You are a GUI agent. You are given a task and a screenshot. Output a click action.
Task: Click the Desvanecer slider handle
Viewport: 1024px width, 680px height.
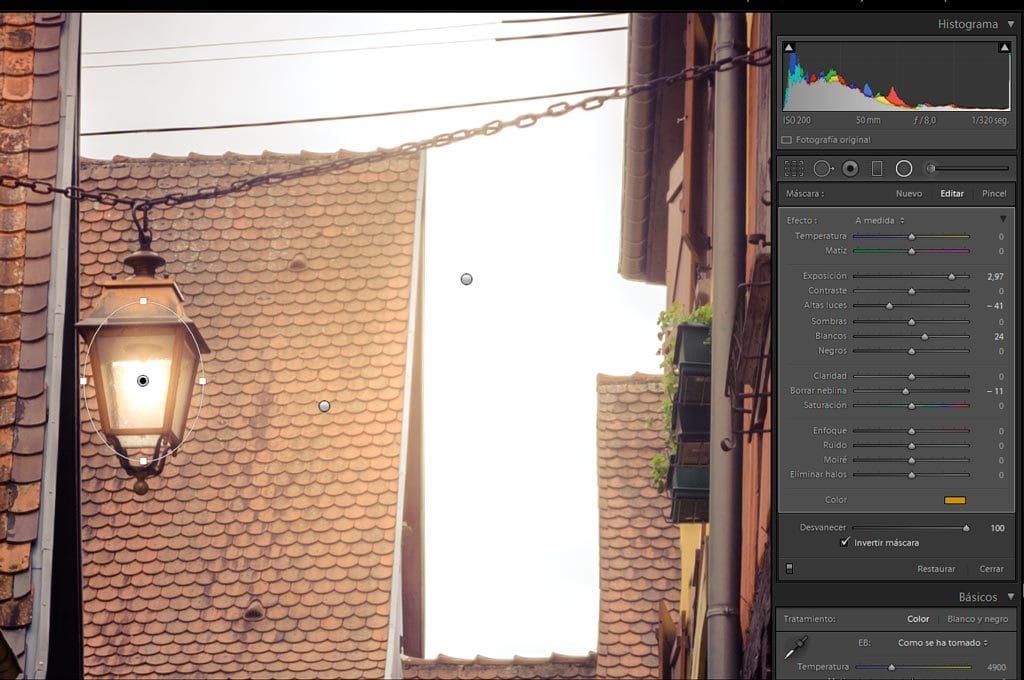(x=966, y=528)
